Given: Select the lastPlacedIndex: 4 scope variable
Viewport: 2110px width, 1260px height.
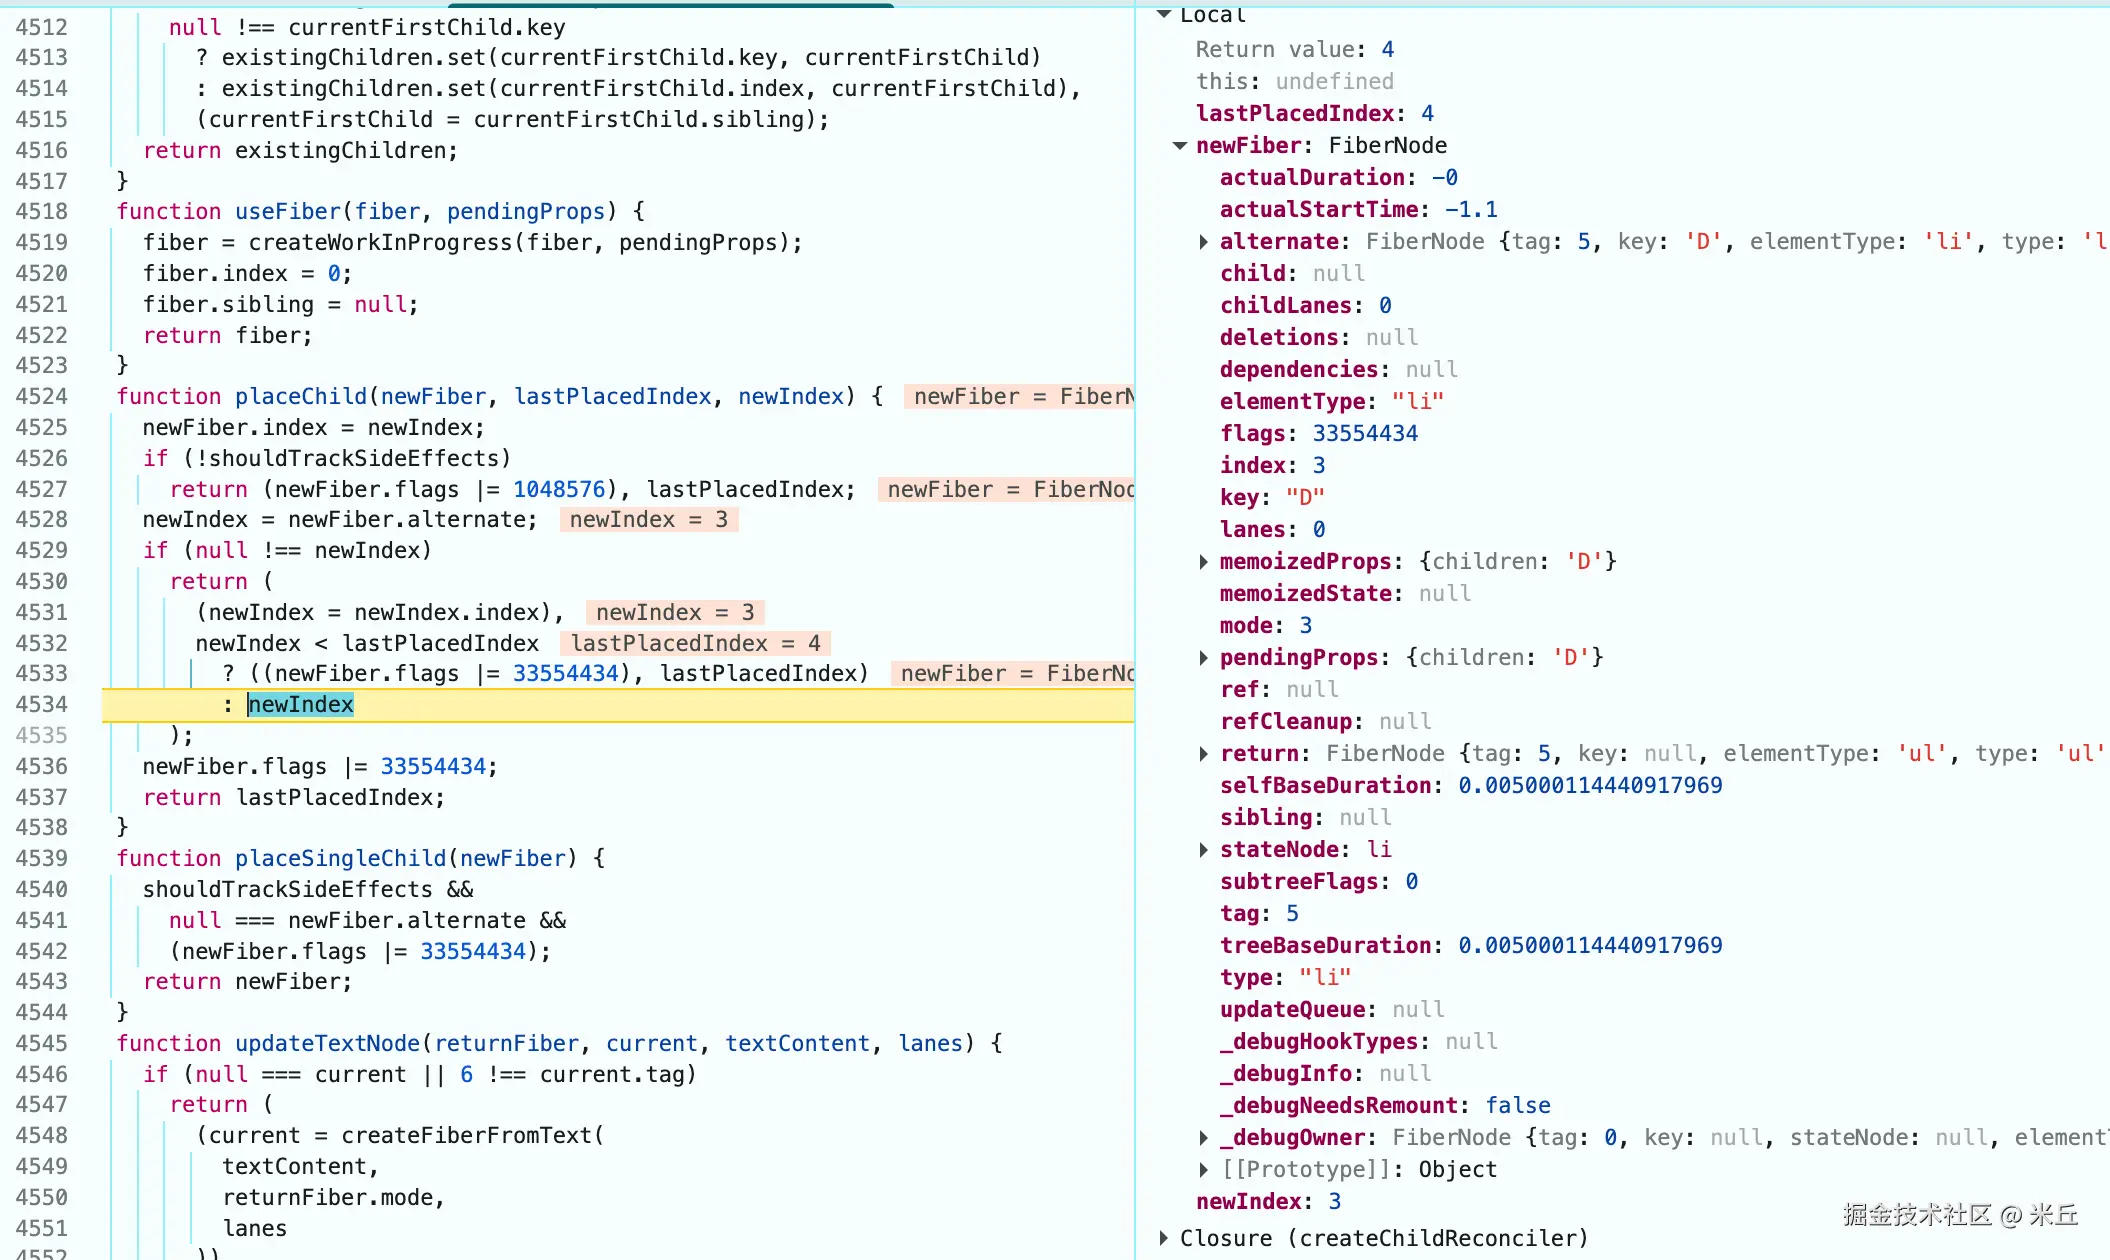Looking at the screenshot, I should (x=1315, y=114).
